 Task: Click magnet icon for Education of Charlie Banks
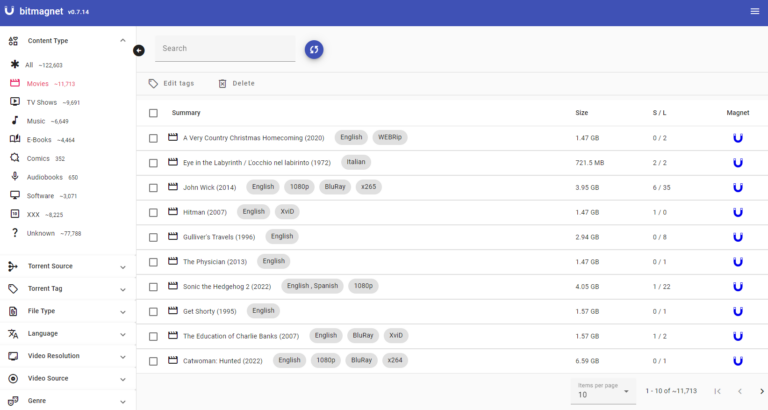738,336
